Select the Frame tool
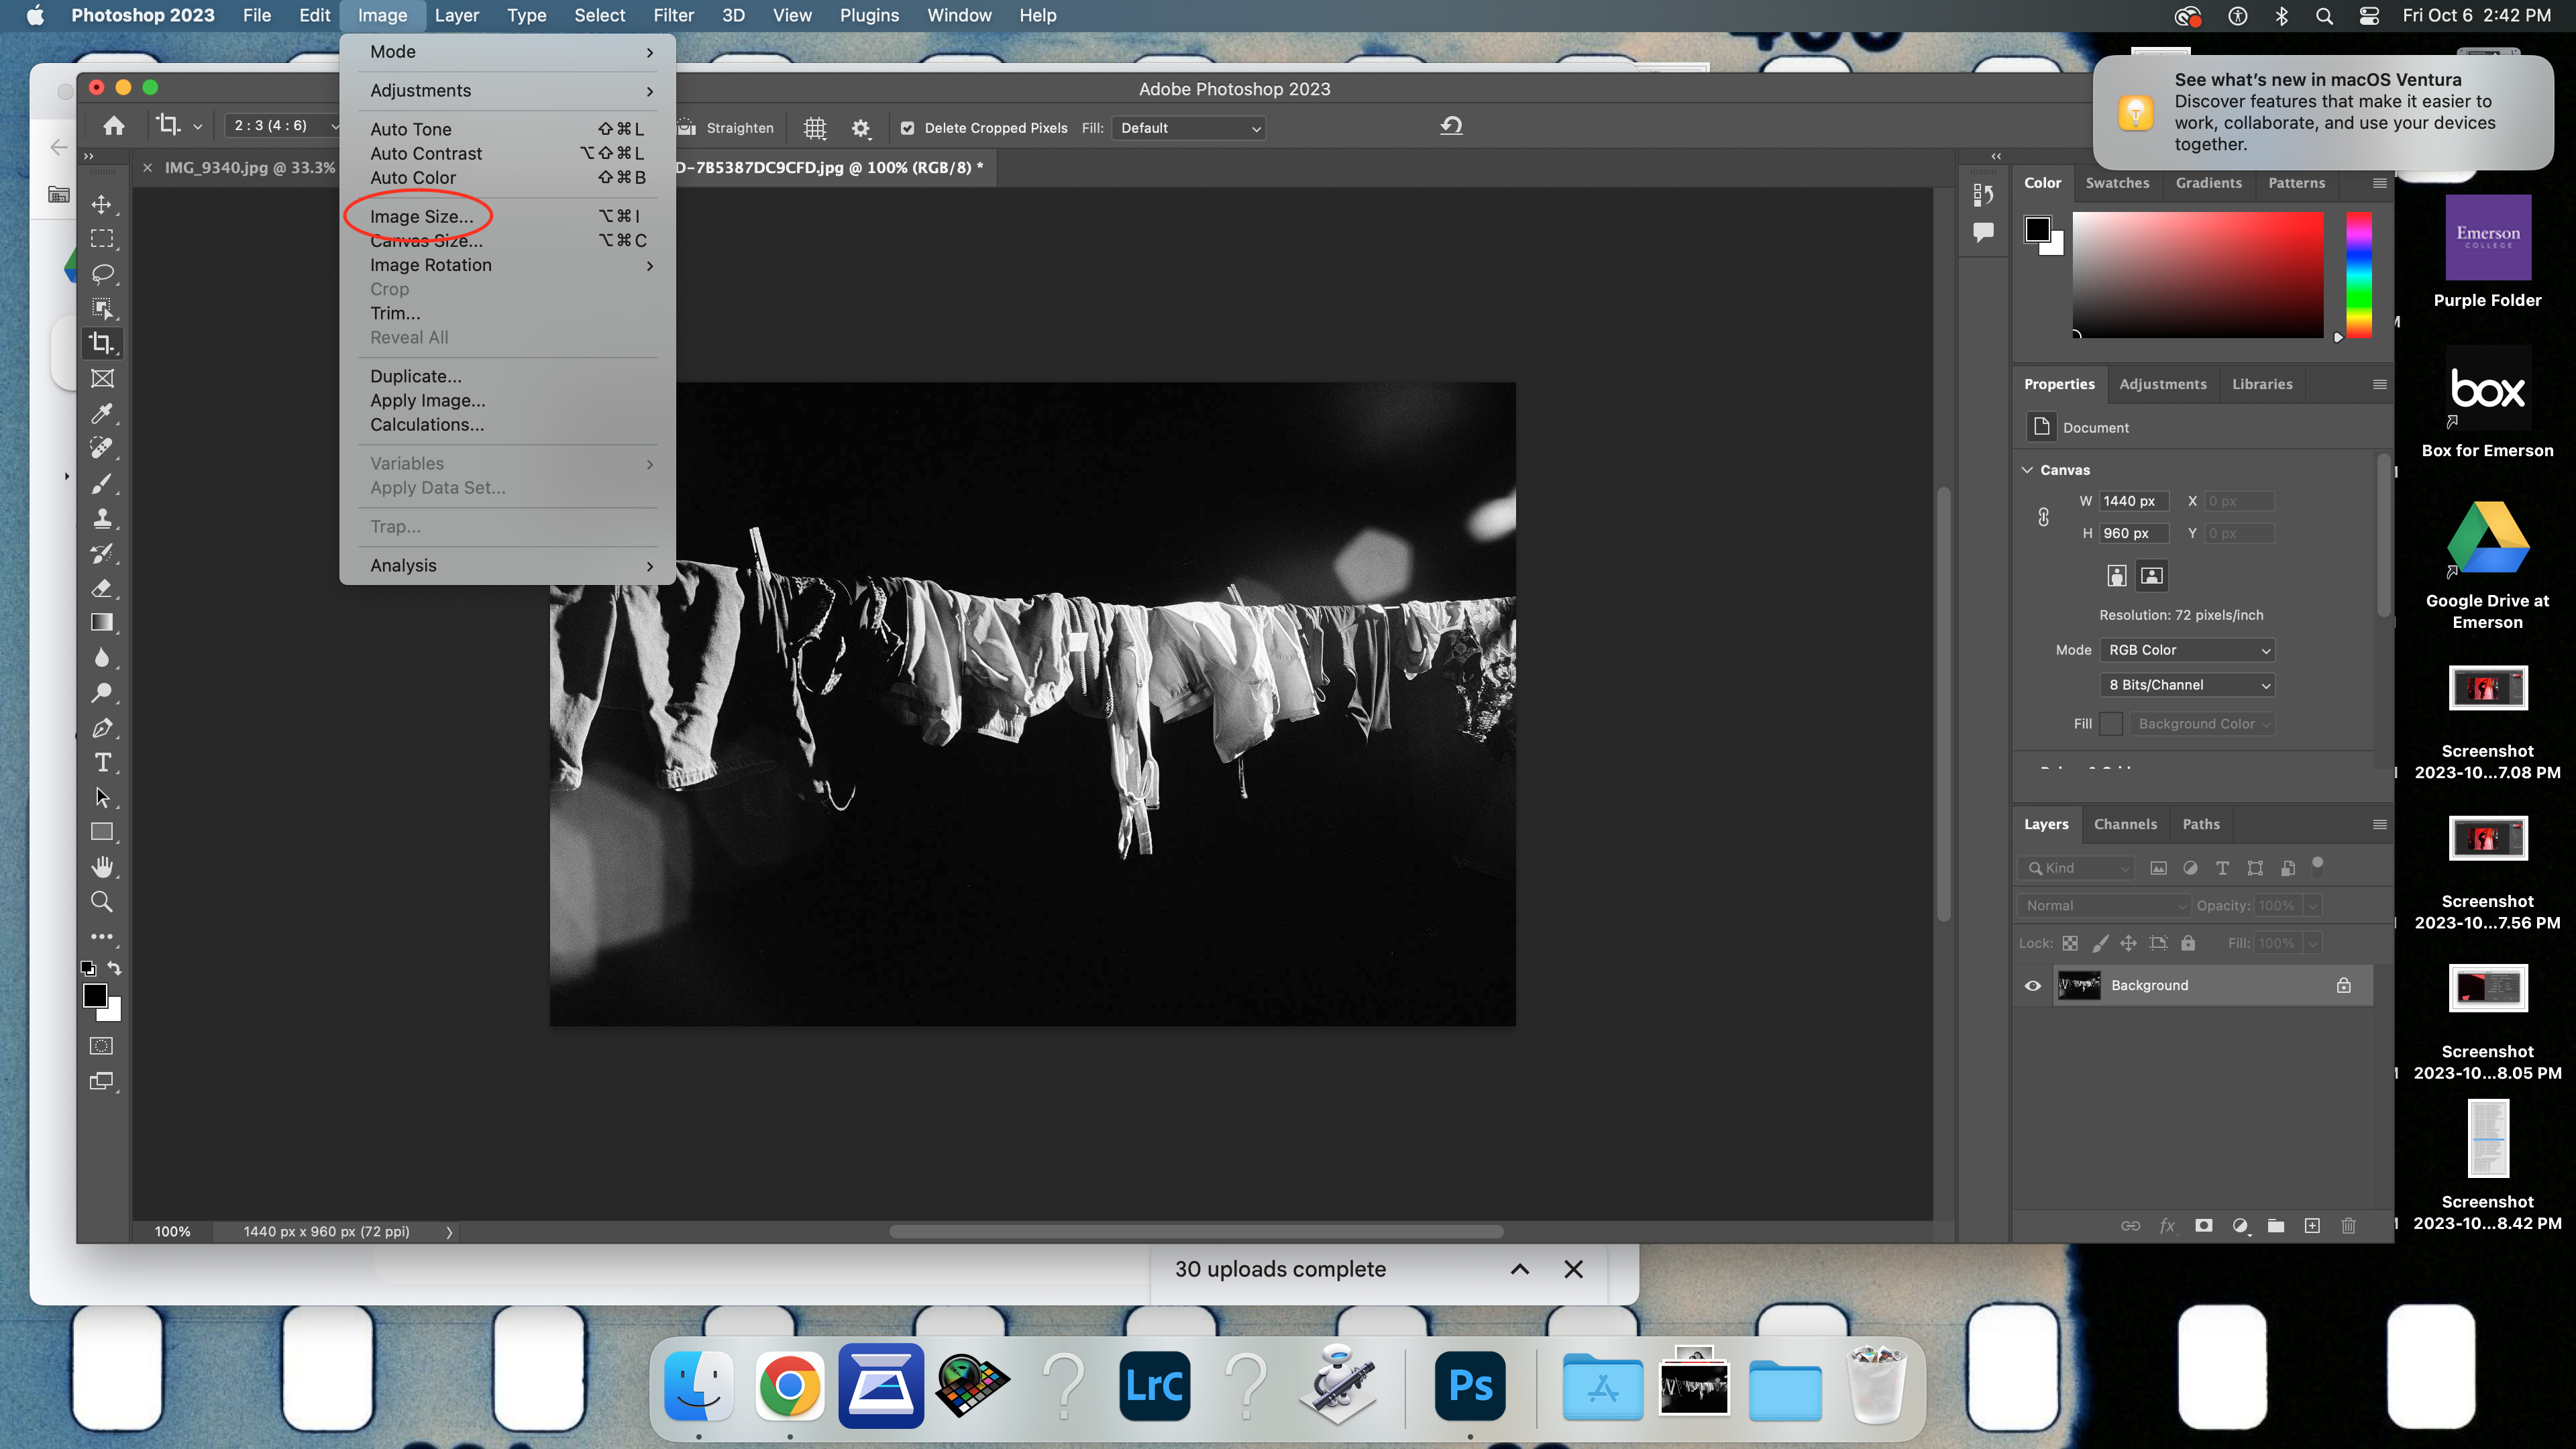The height and width of the screenshot is (1449, 2576). 102,378
